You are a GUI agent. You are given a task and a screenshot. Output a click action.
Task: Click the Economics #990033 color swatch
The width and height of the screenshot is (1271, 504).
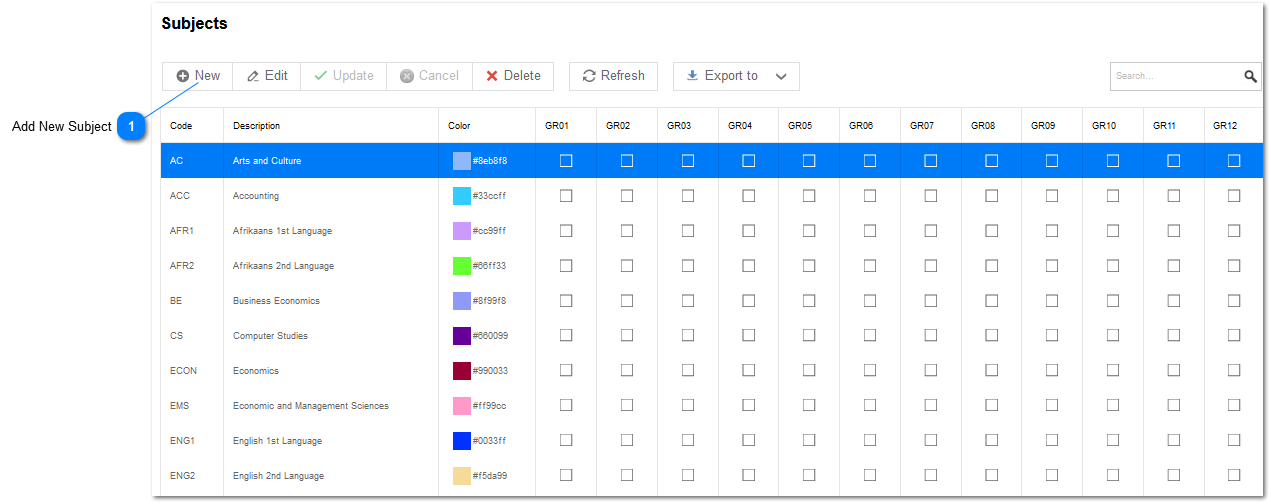click(461, 371)
